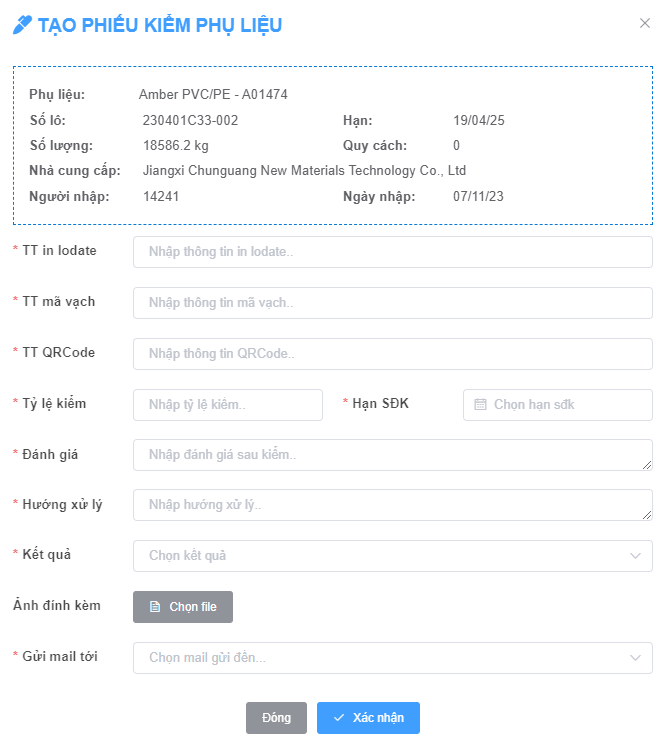Focus the TT in lodate input field
Image resolution: width=667 pixels, height=747 pixels.
tap(392, 252)
